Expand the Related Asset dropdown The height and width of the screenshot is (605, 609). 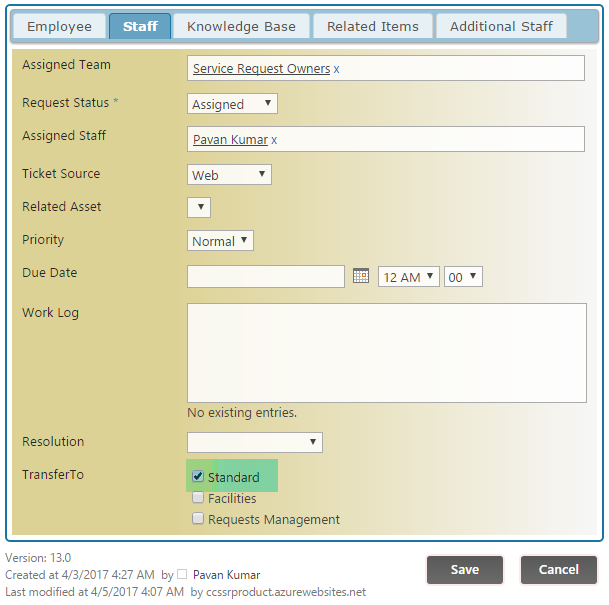pyautogui.click(x=199, y=208)
